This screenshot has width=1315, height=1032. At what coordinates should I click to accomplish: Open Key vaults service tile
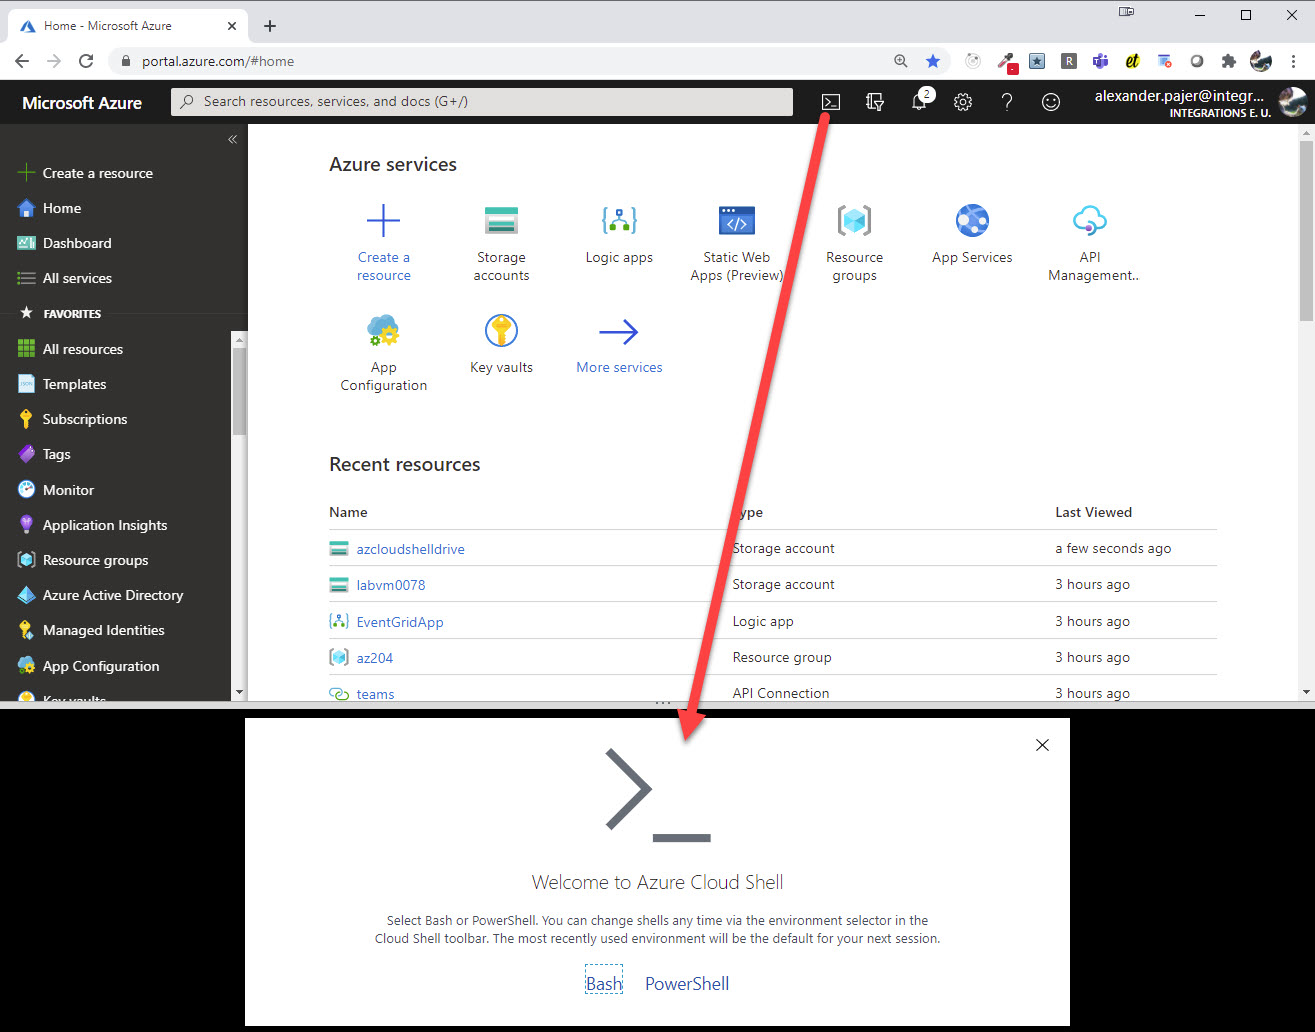(x=501, y=345)
